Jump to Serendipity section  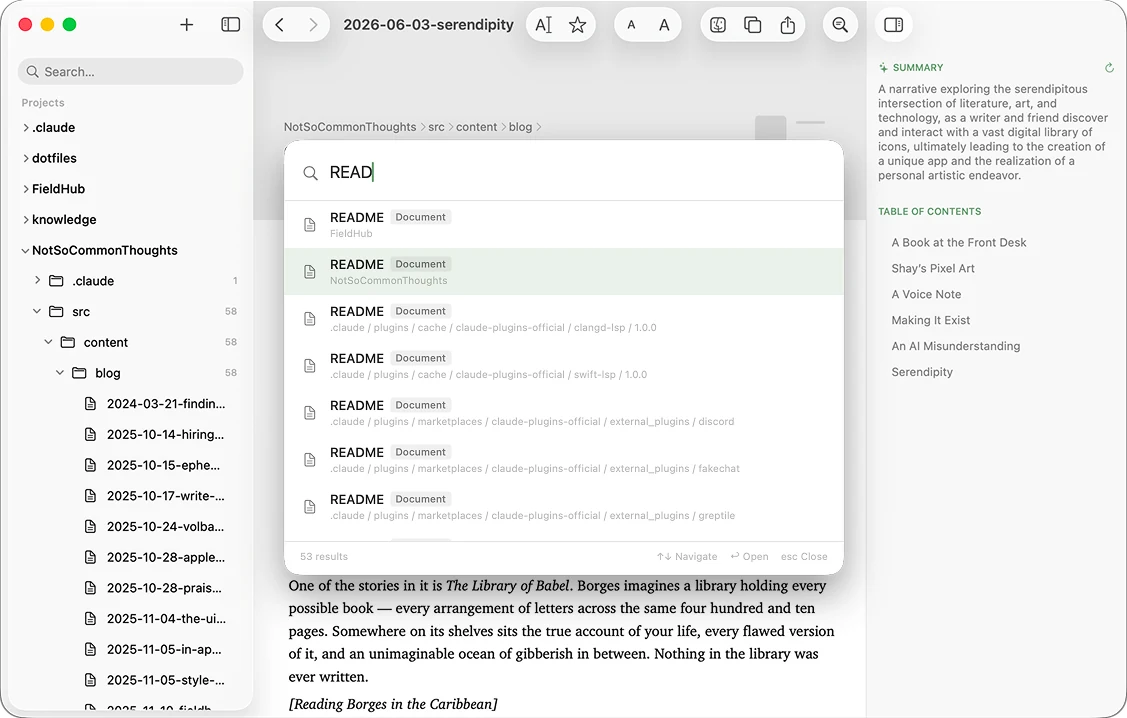tap(922, 372)
